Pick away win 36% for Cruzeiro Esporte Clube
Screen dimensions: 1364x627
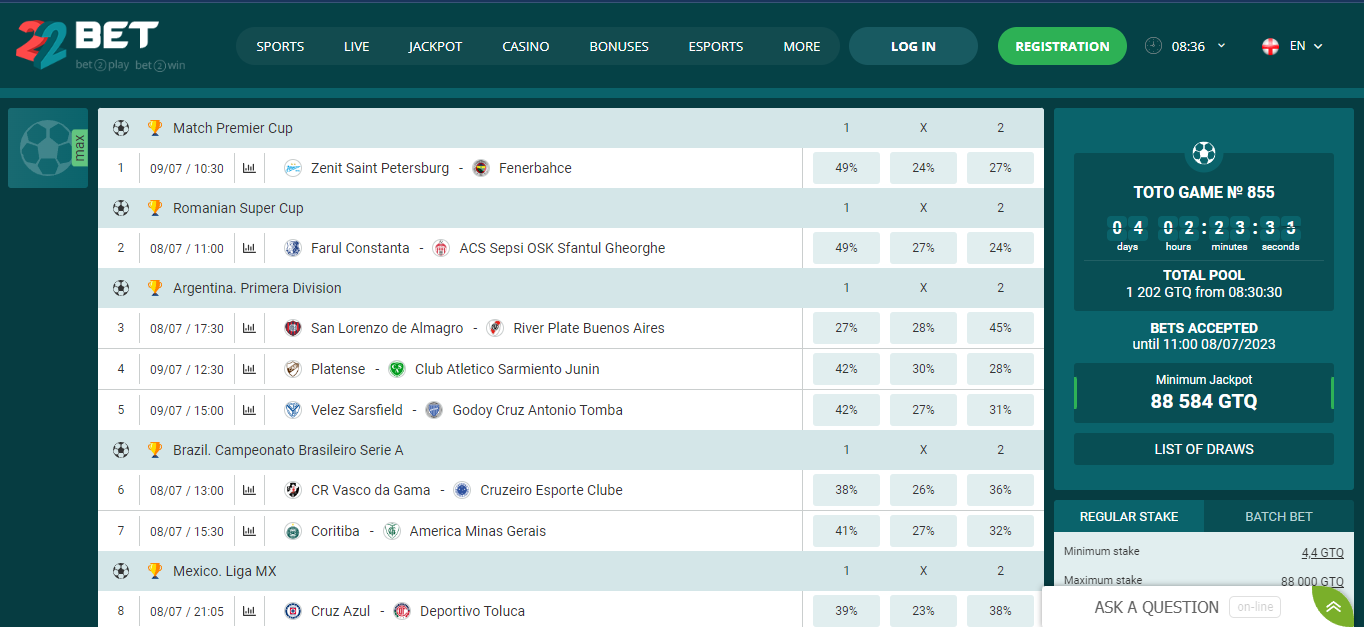pos(1000,490)
